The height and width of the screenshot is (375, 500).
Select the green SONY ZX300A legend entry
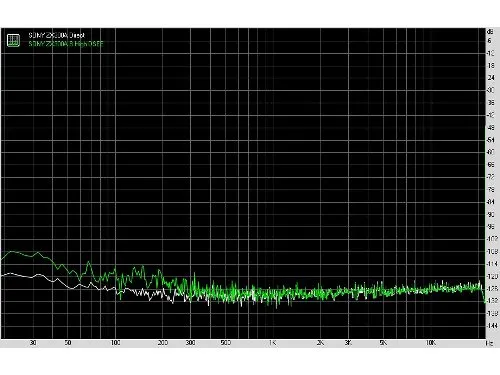point(66,44)
